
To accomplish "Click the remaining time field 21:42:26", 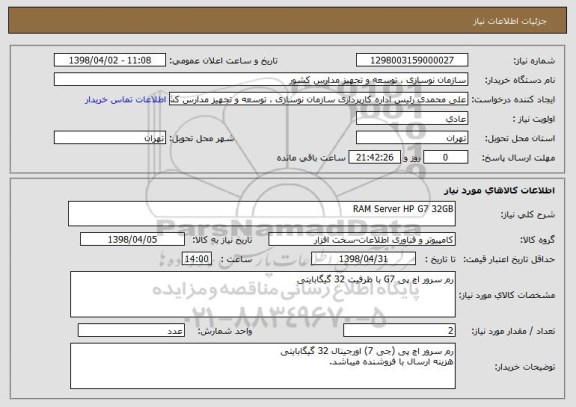I will point(374,157).
